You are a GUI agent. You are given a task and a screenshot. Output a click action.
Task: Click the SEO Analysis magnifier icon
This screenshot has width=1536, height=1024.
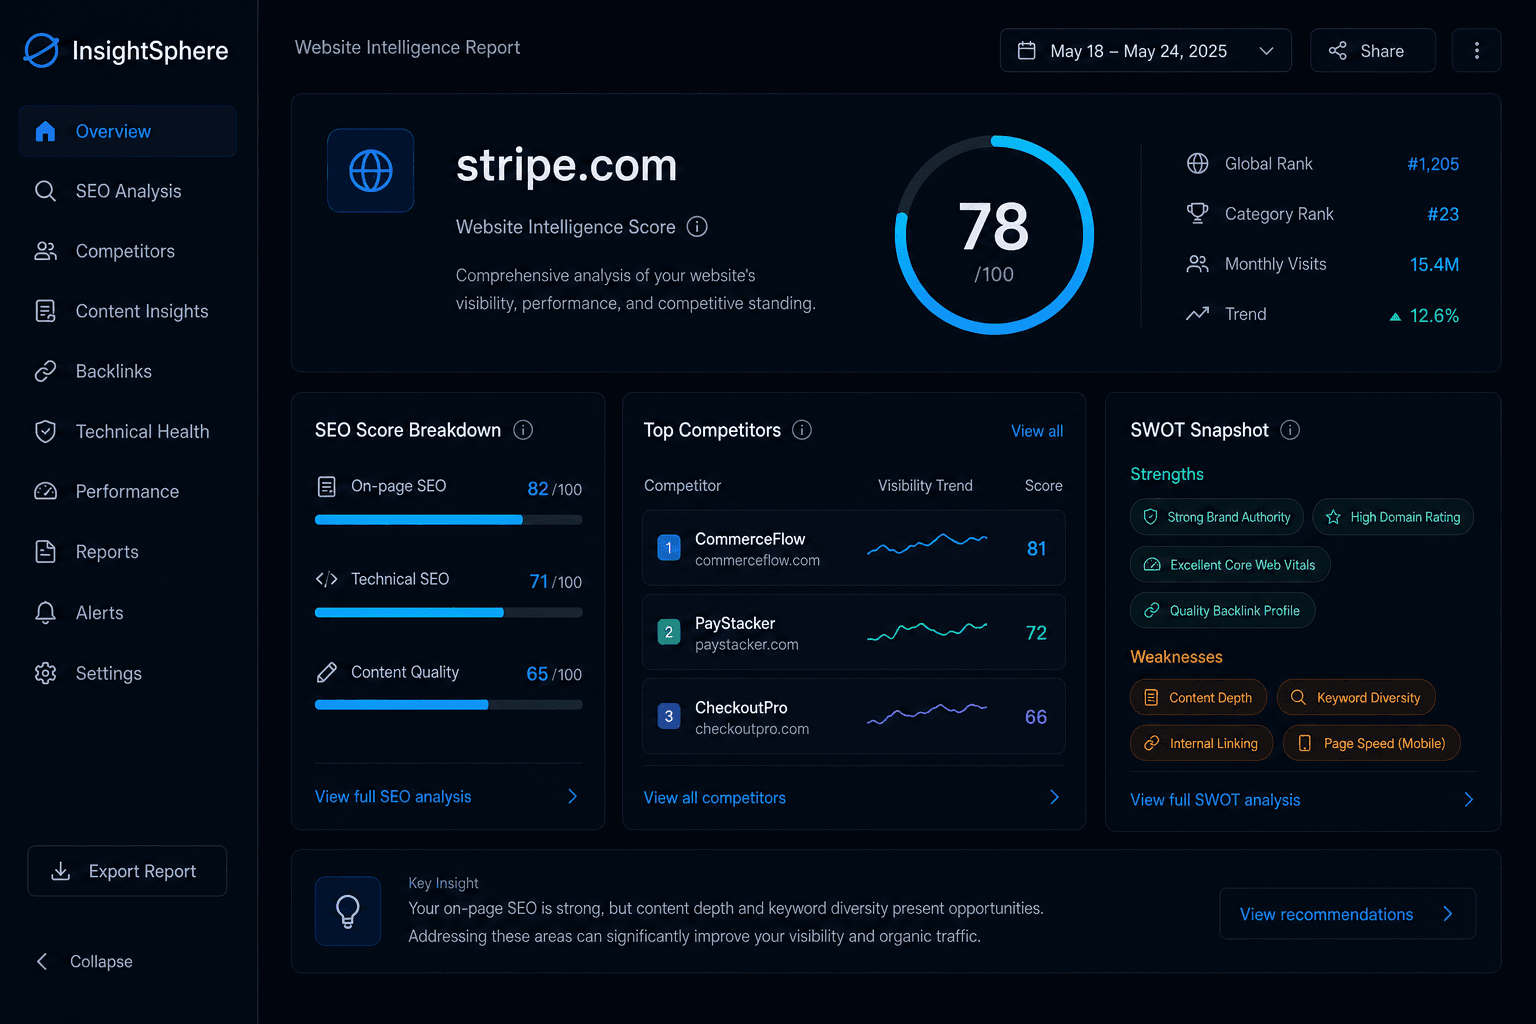[45, 191]
